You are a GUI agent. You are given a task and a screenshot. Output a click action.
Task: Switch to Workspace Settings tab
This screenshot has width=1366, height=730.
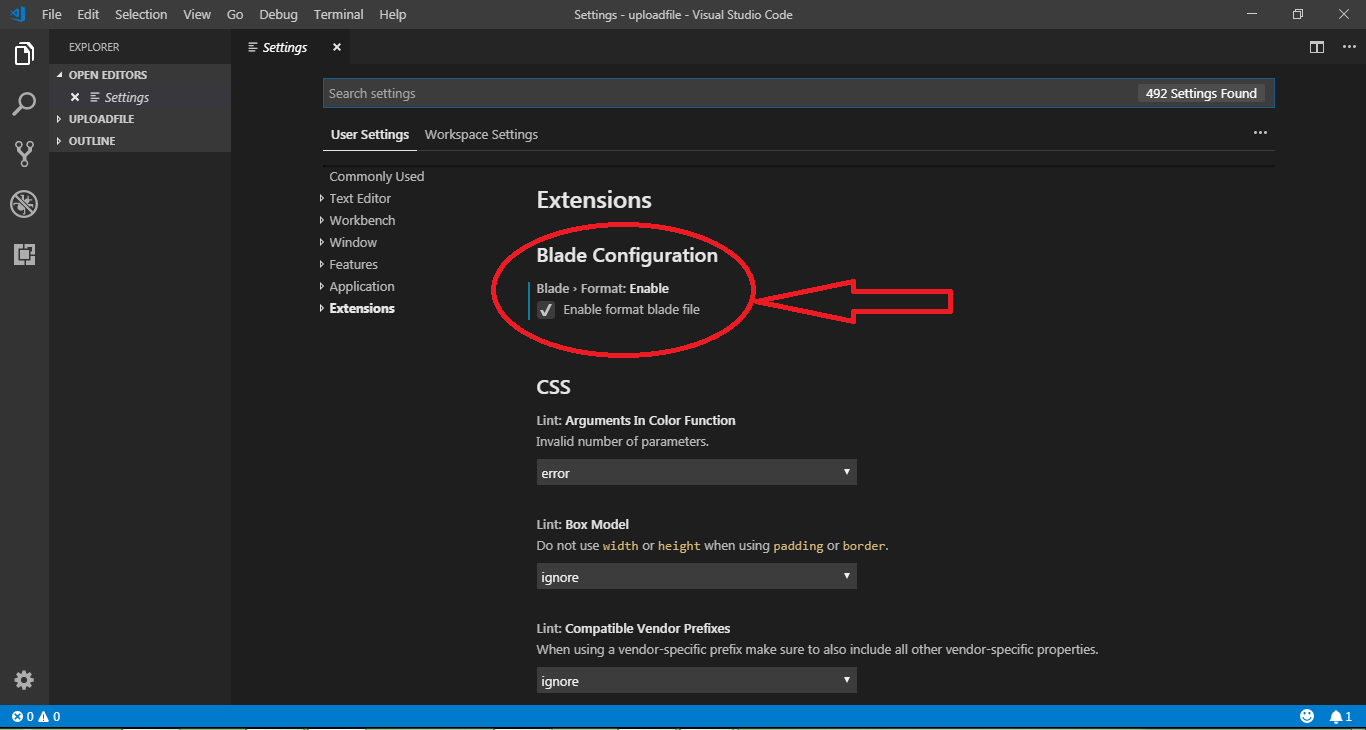[481, 134]
